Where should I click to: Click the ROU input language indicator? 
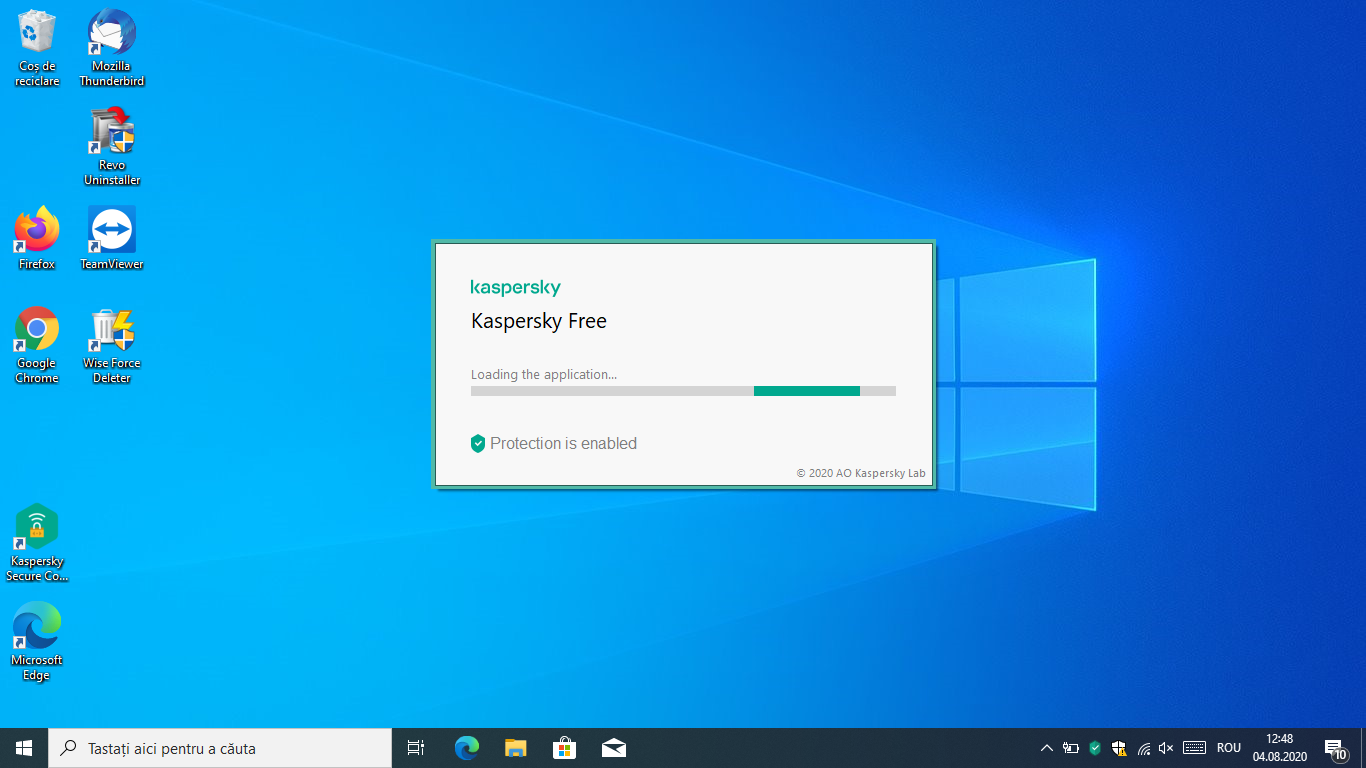pos(1229,748)
